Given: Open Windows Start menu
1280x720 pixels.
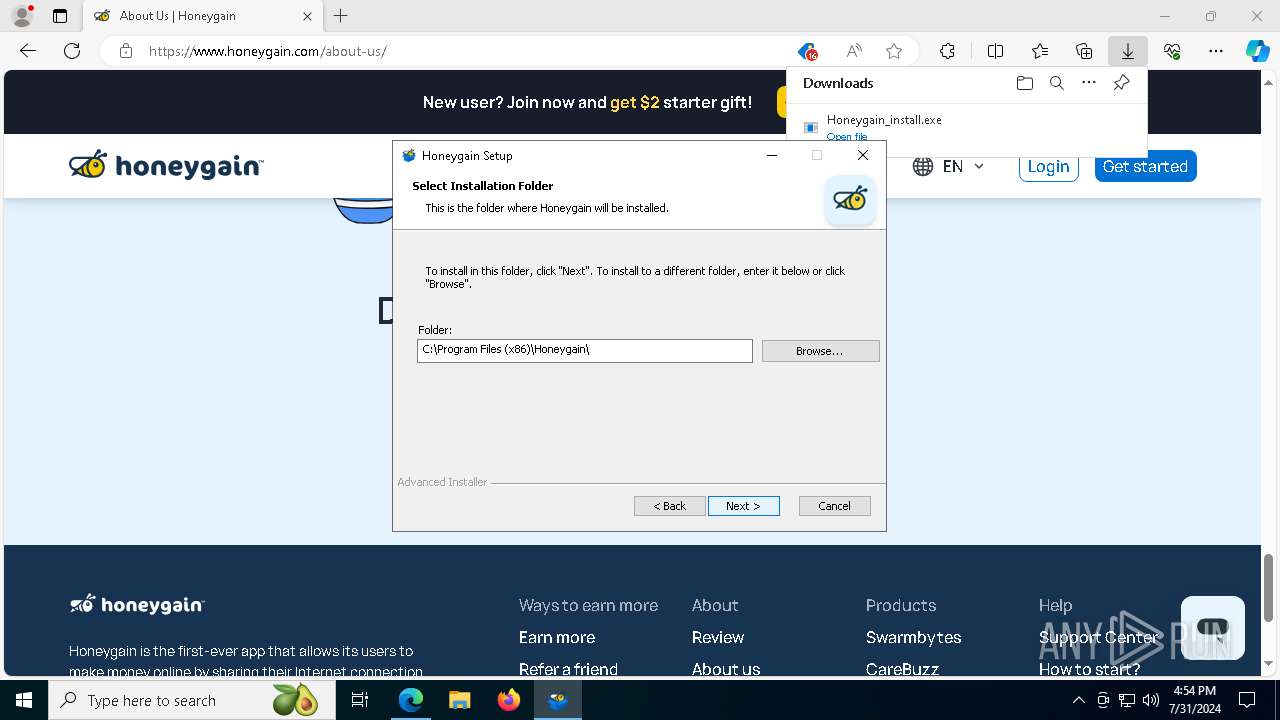Looking at the screenshot, I should click(24, 700).
